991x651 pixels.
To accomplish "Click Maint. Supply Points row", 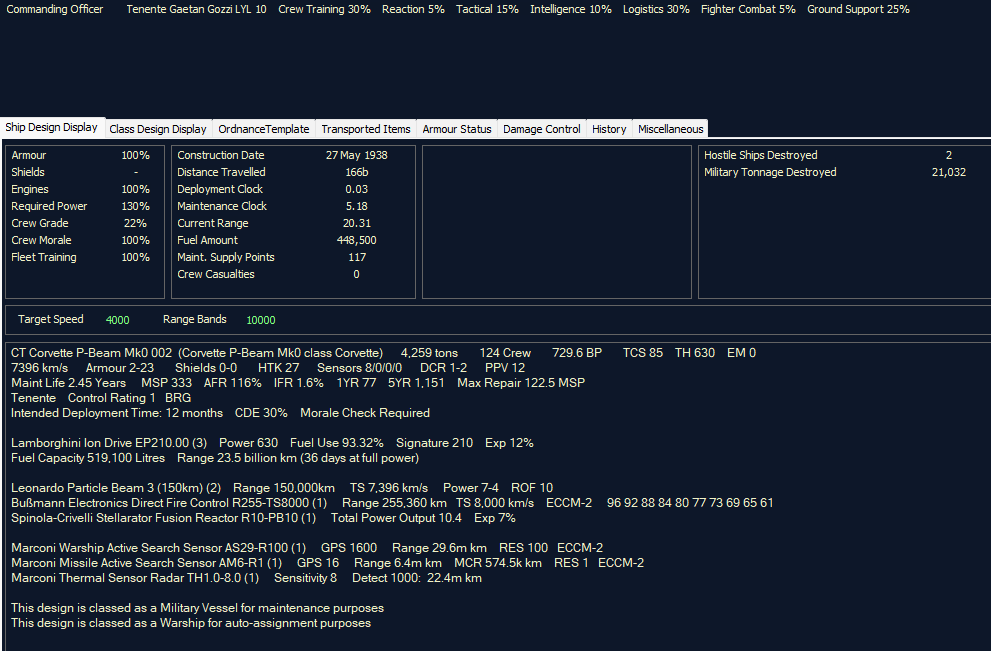I will [x=272, y=257].
